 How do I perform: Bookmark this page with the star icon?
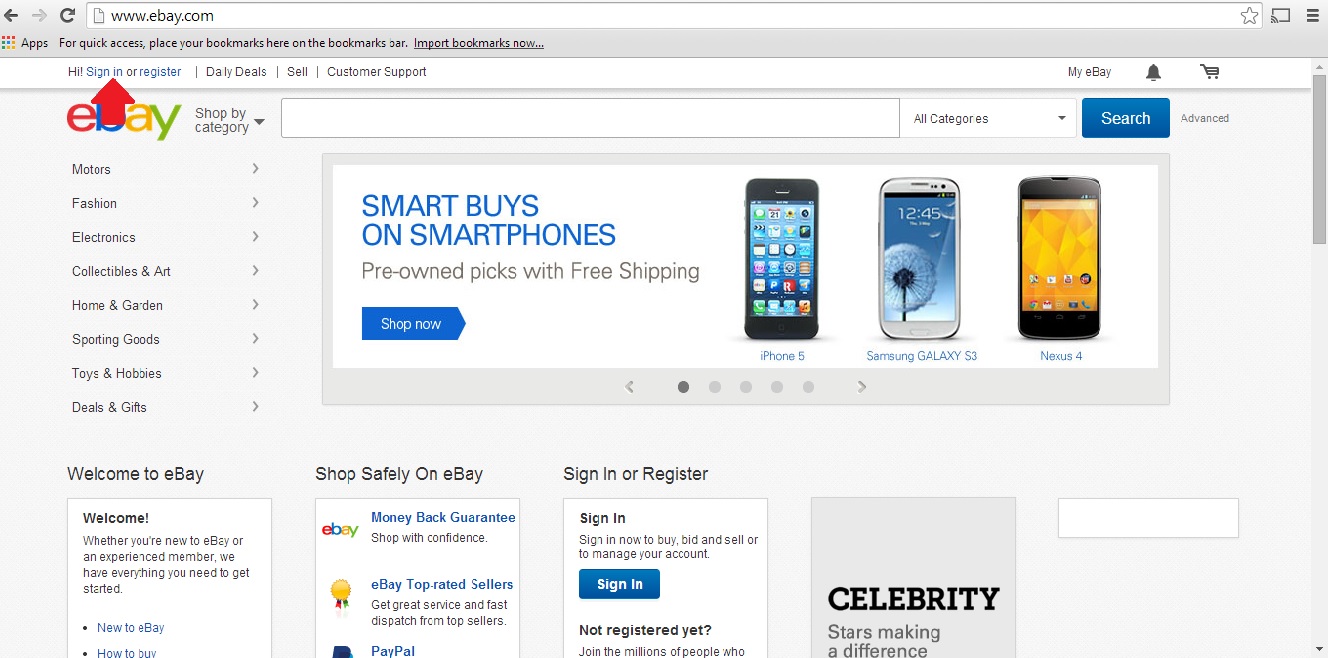click(1249, 15)
